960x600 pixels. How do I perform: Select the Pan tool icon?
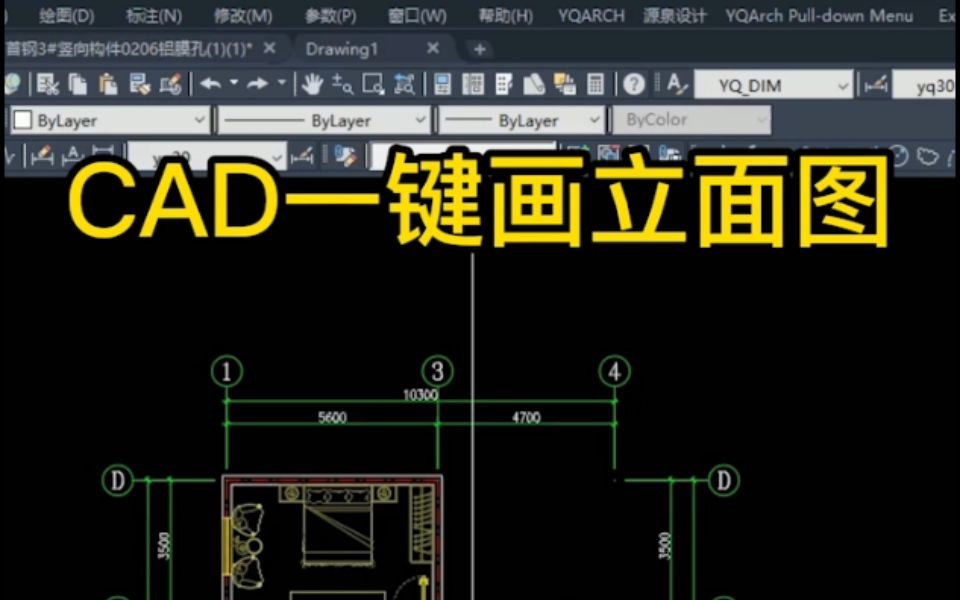[x=312, y=84]
